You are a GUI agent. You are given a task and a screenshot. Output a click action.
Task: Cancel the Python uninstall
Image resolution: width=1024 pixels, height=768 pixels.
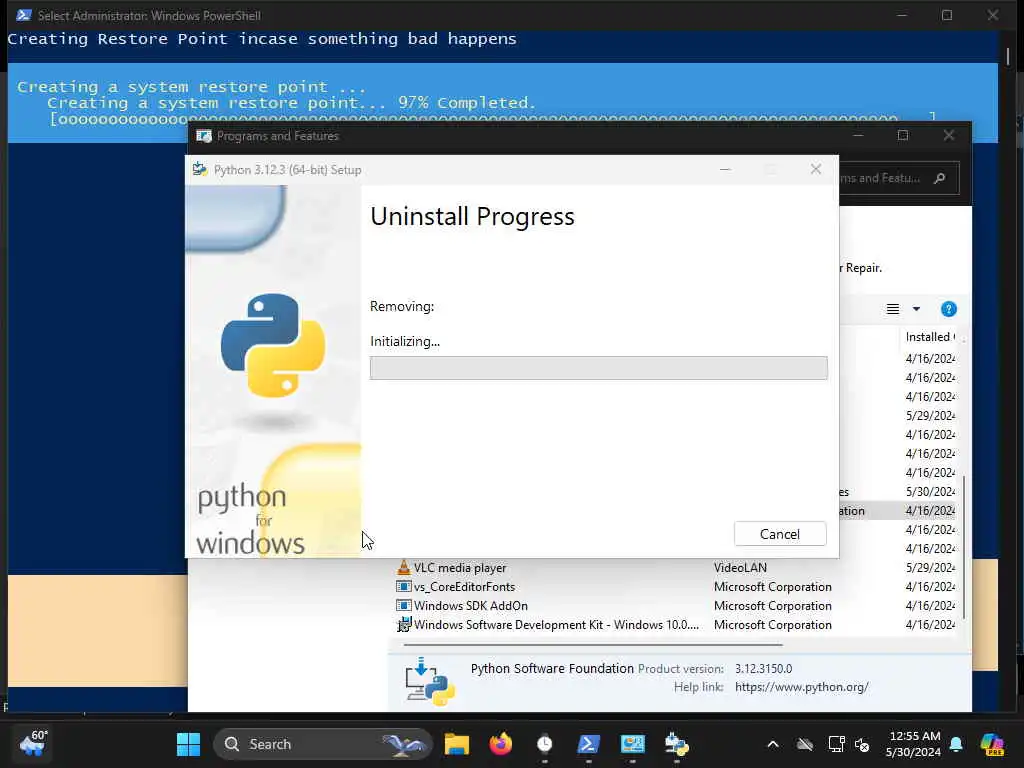(780, 534)
